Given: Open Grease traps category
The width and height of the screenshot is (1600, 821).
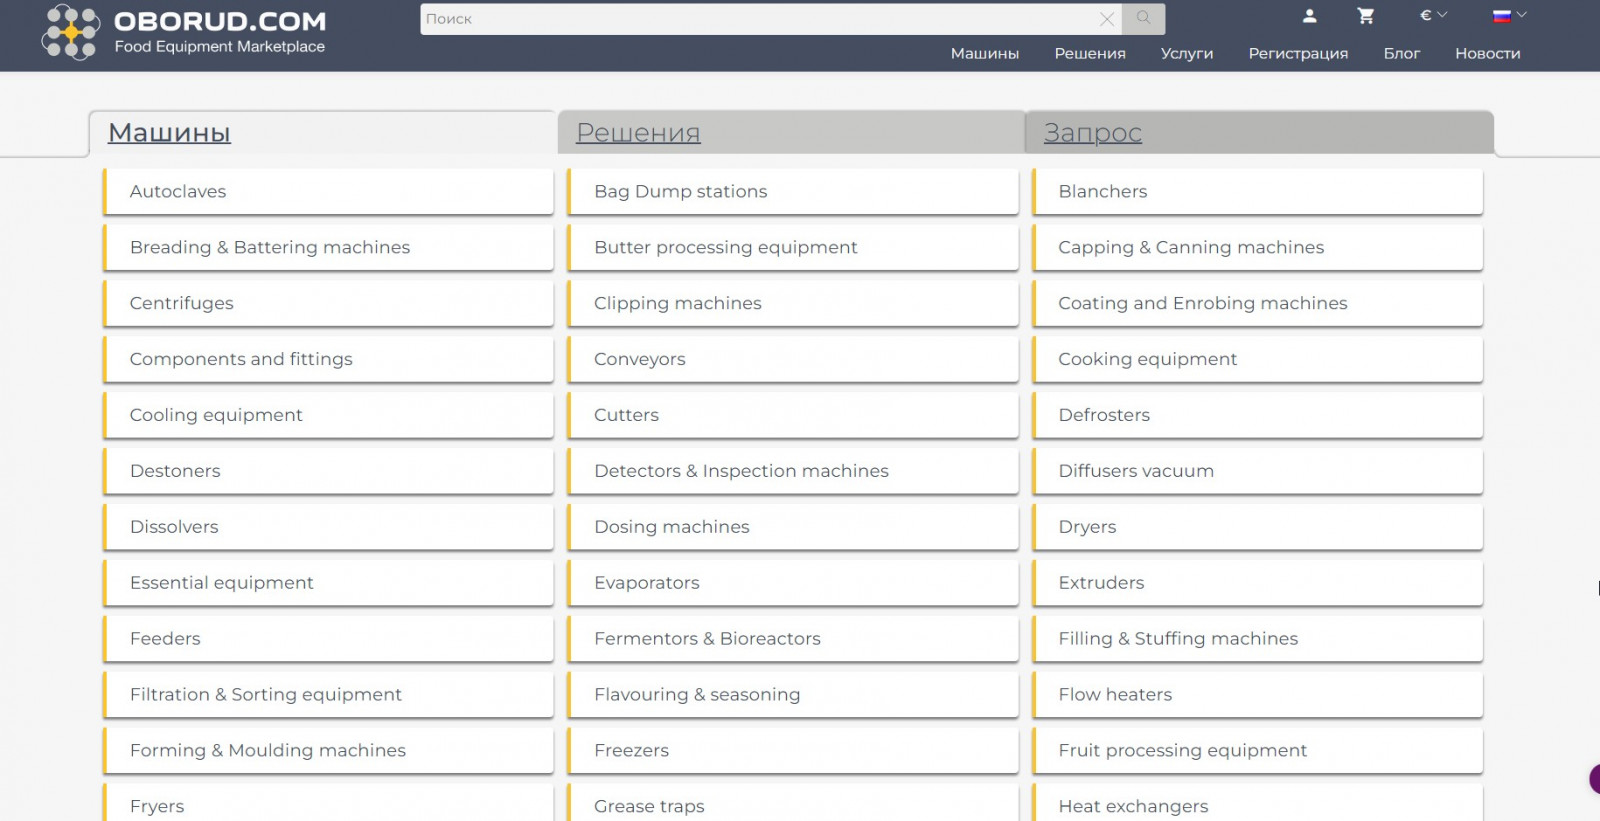Looking at the screenshot, I should pos(793,803).
